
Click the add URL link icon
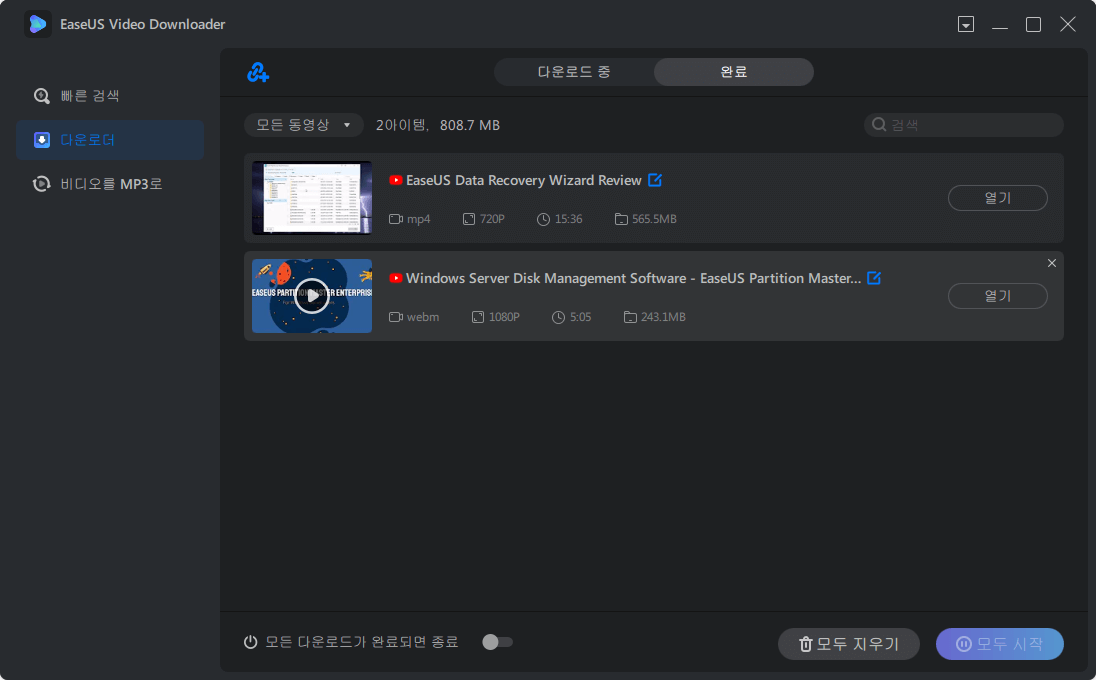[258, 72]
